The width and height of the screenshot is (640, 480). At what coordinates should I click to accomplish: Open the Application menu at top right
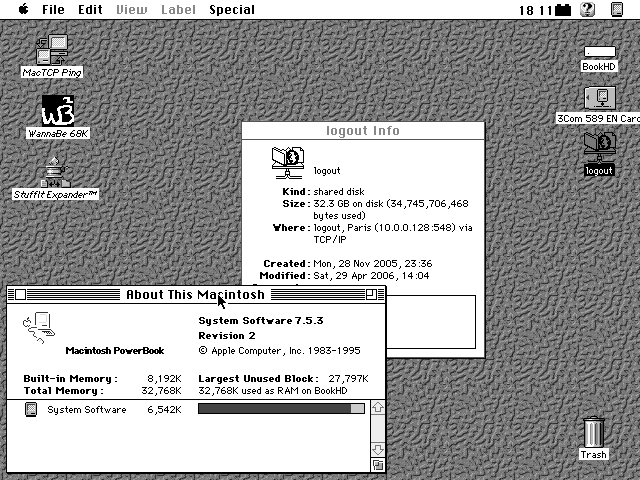pos(617,10)
